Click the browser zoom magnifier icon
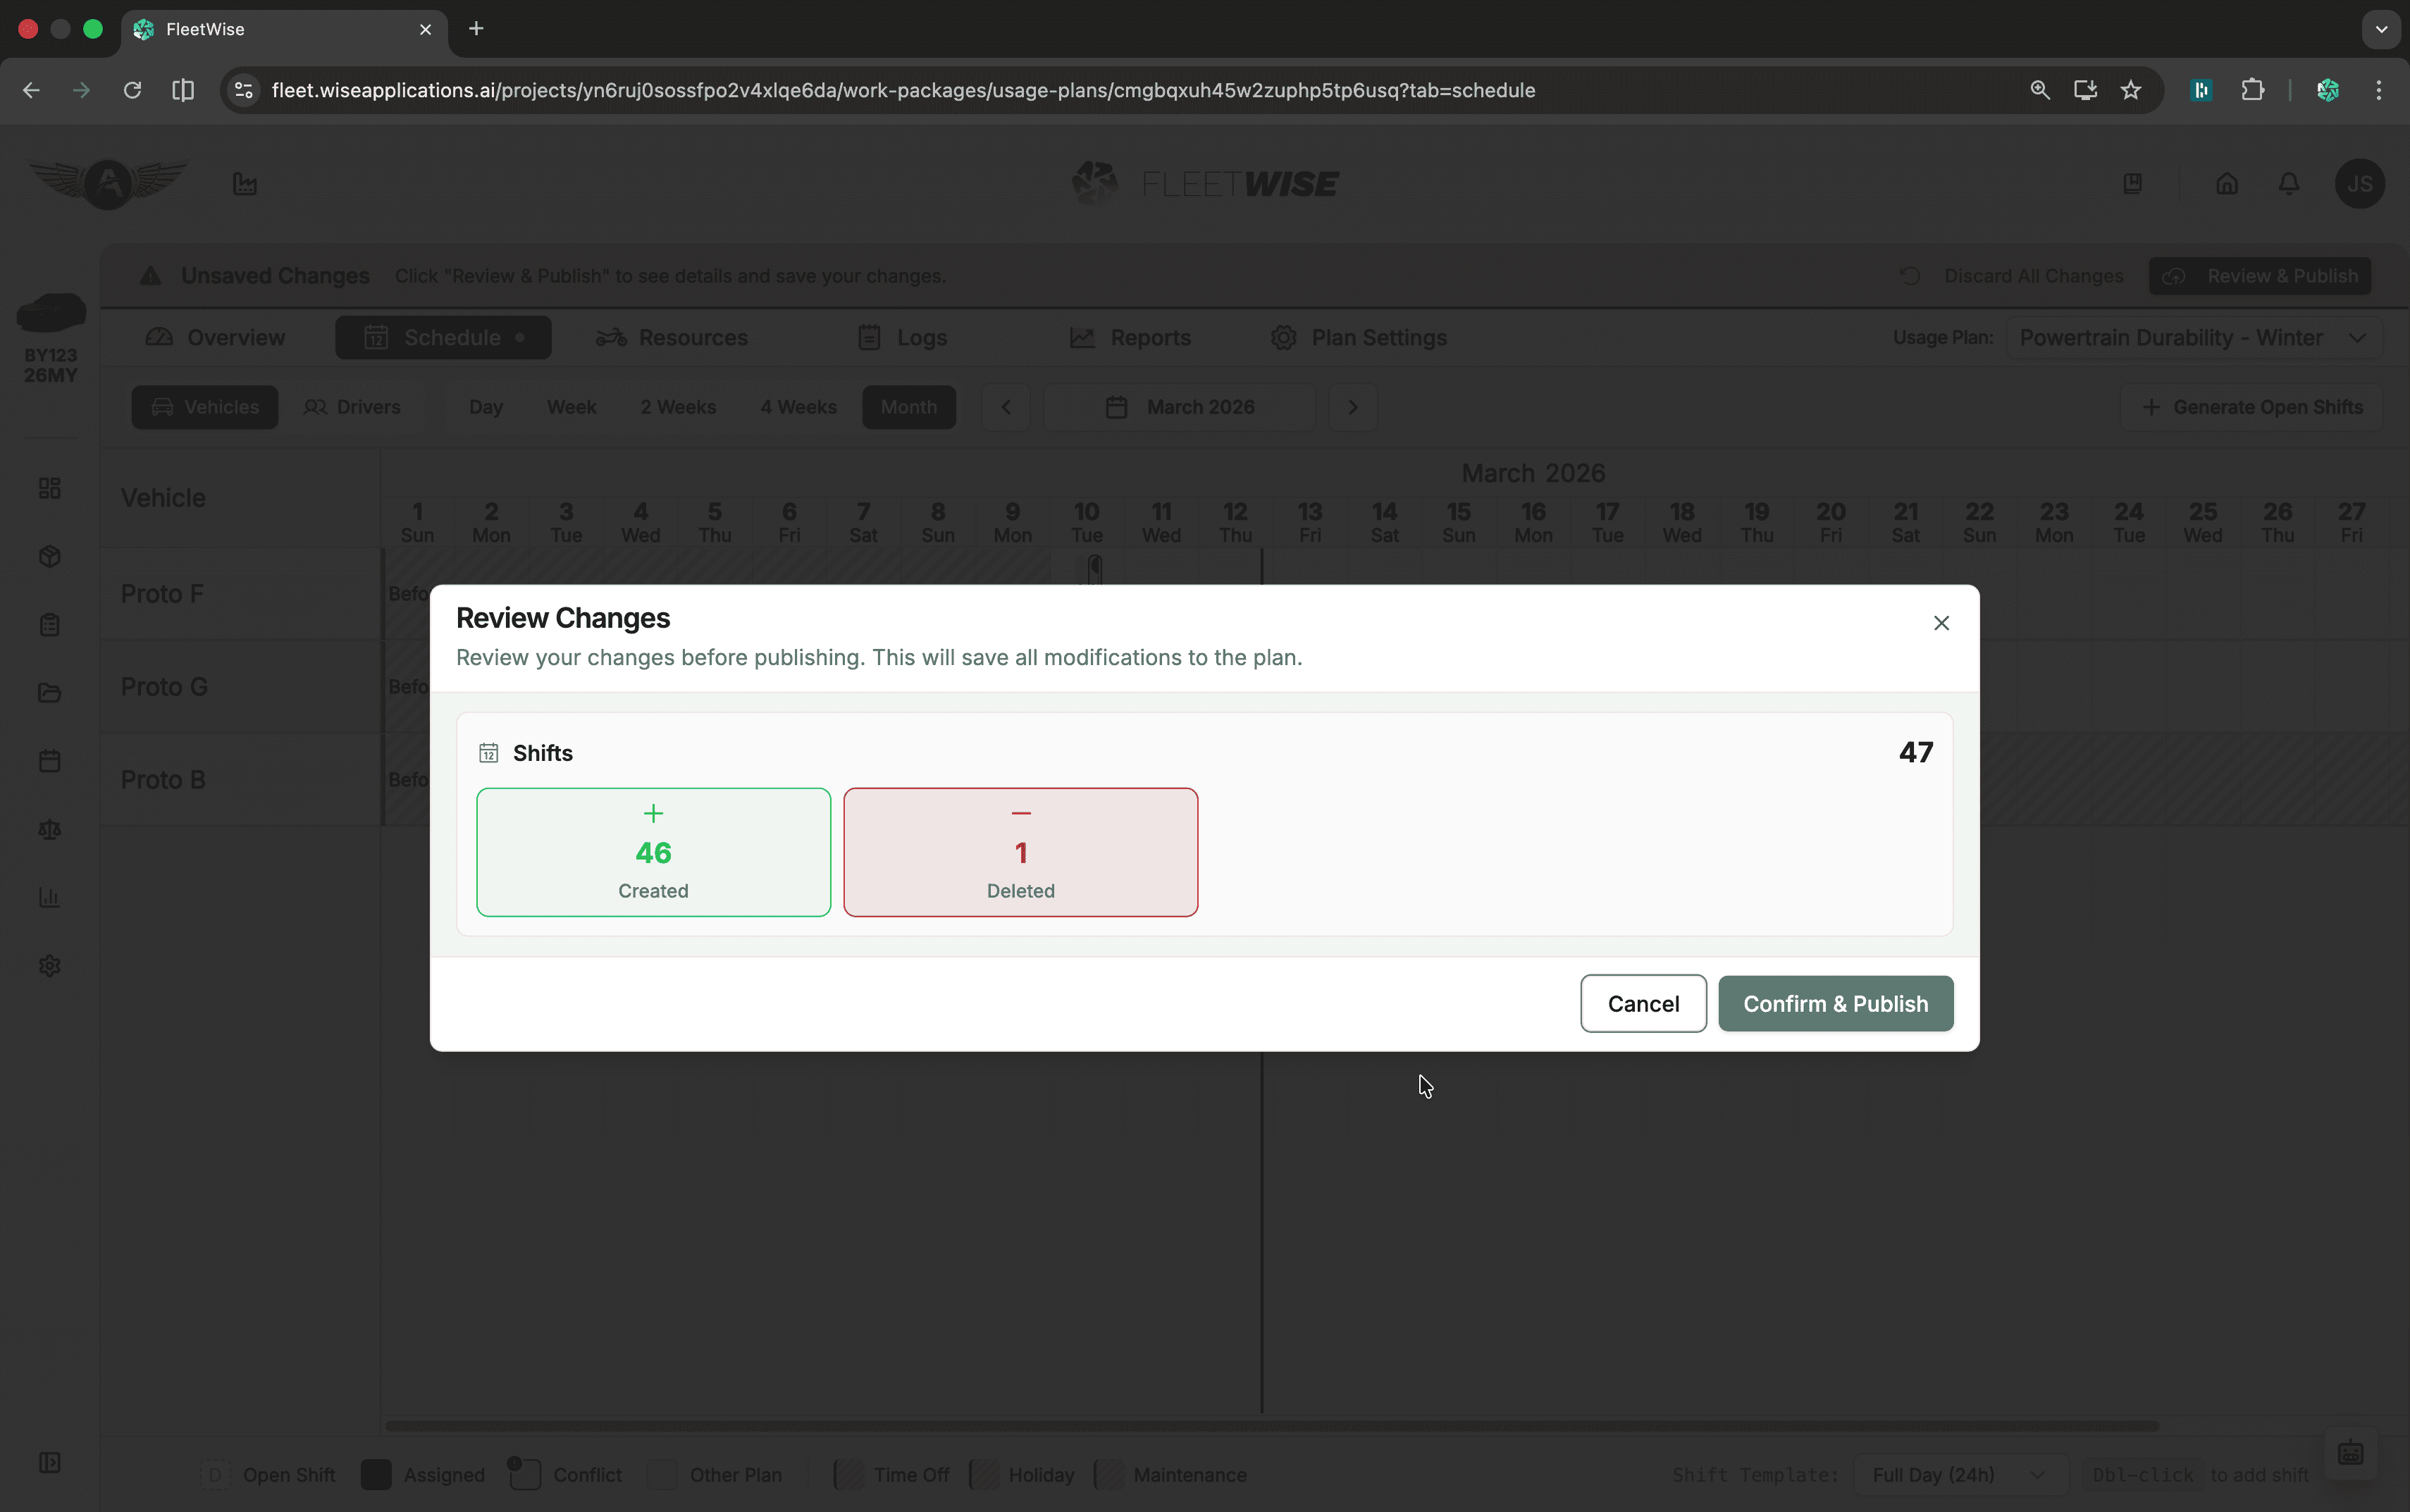Viewport: 2410px width, 1512px height. click(x=2039, y=90)
